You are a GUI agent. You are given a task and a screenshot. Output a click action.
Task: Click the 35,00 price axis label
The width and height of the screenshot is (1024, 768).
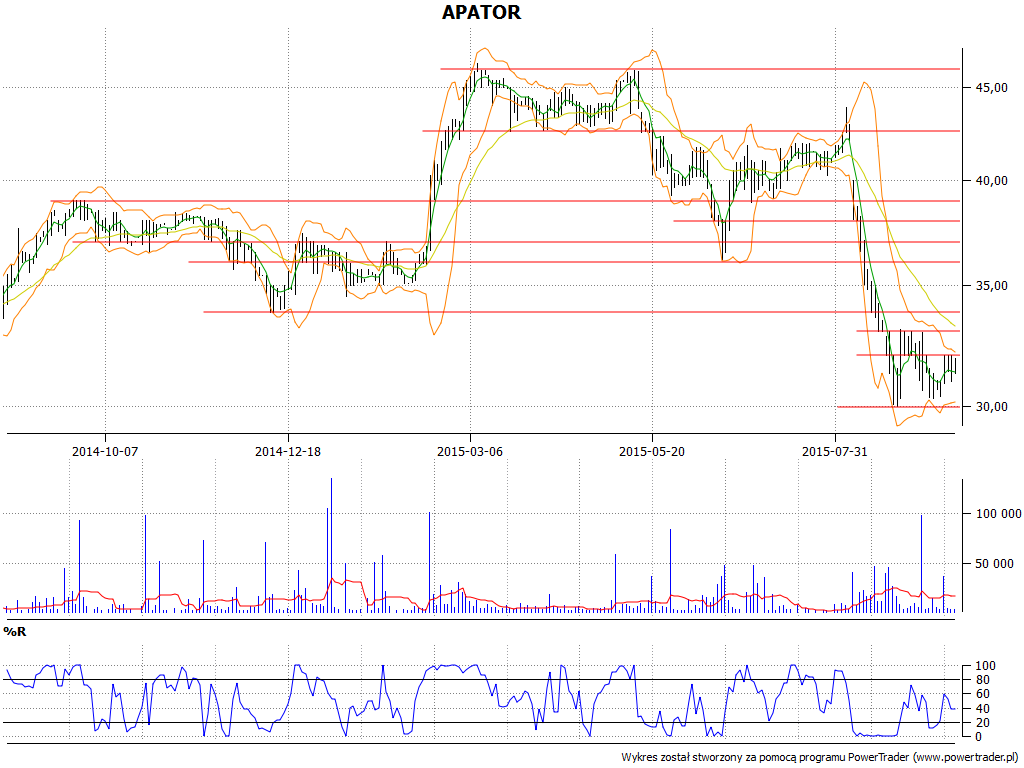point(991,286)
